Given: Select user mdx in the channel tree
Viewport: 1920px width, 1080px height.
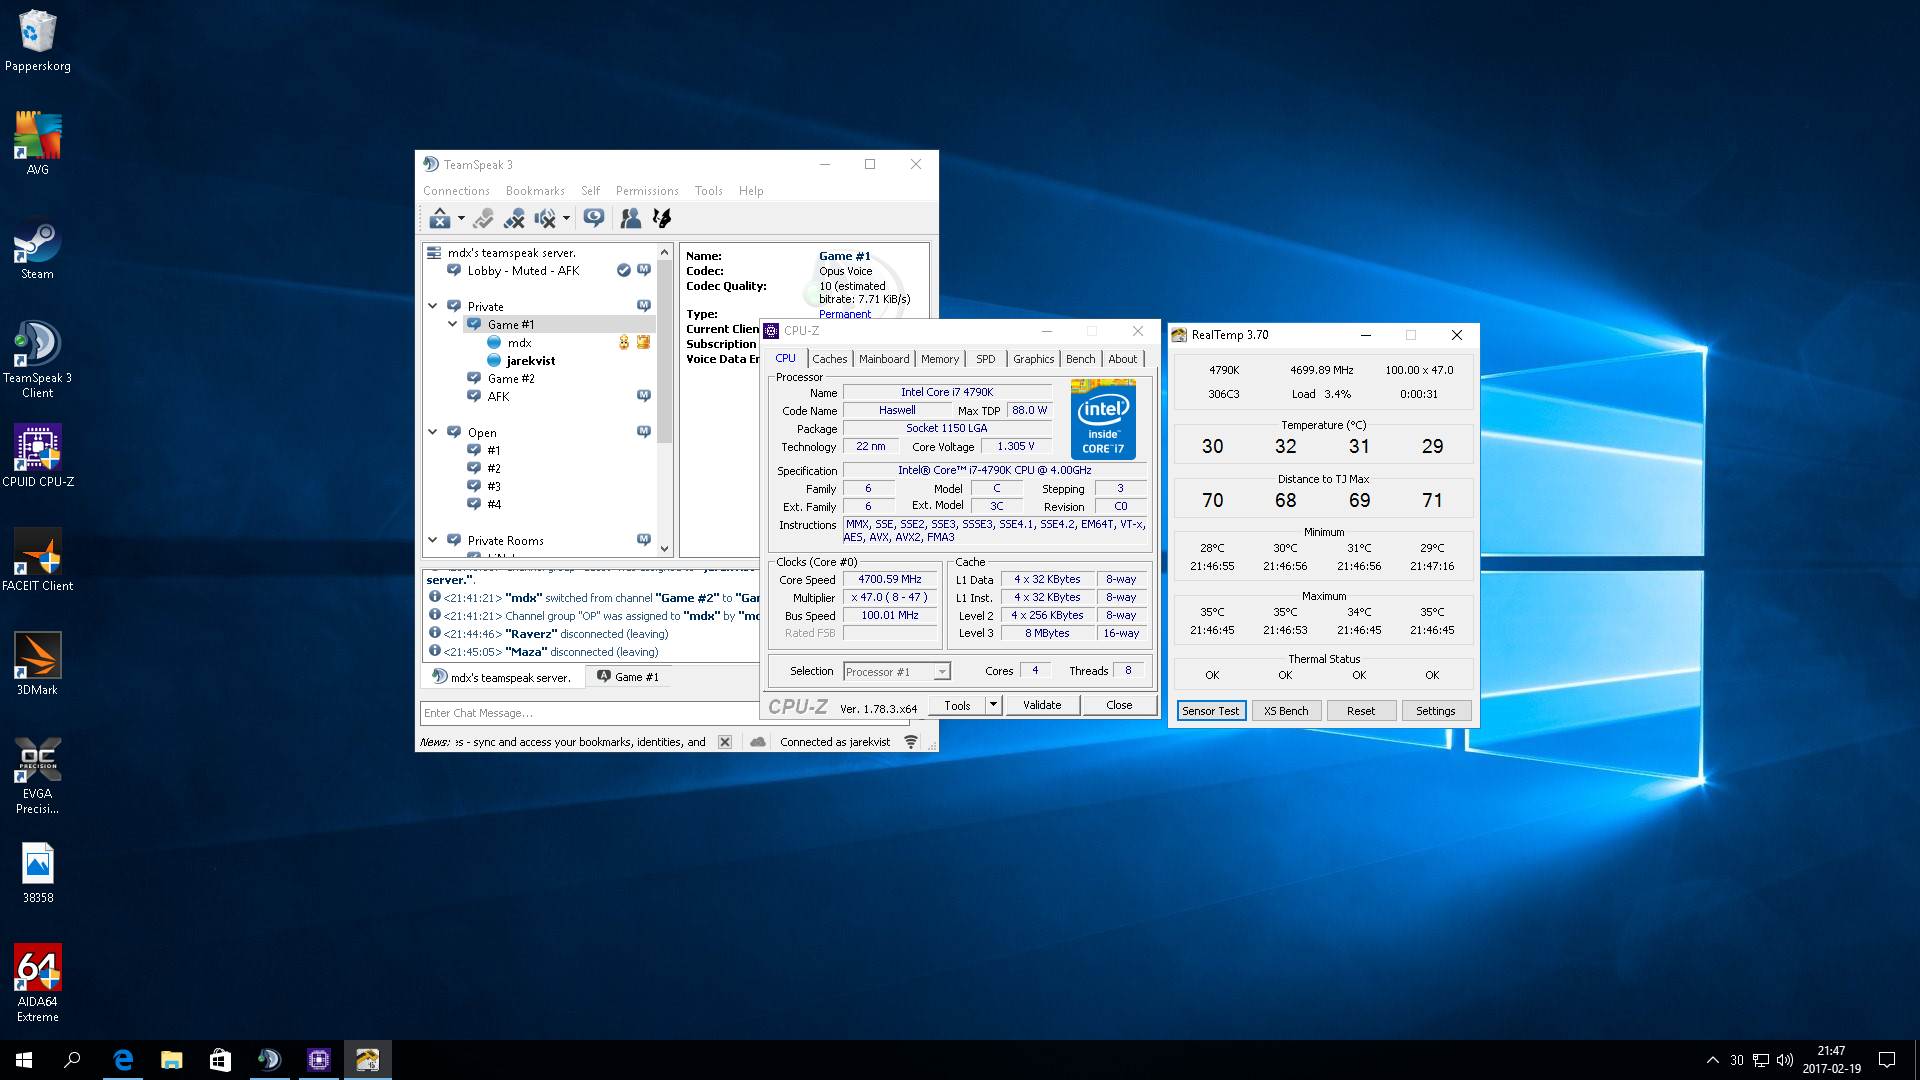Looking at the screenshot, I should click(x=519, y=343).
